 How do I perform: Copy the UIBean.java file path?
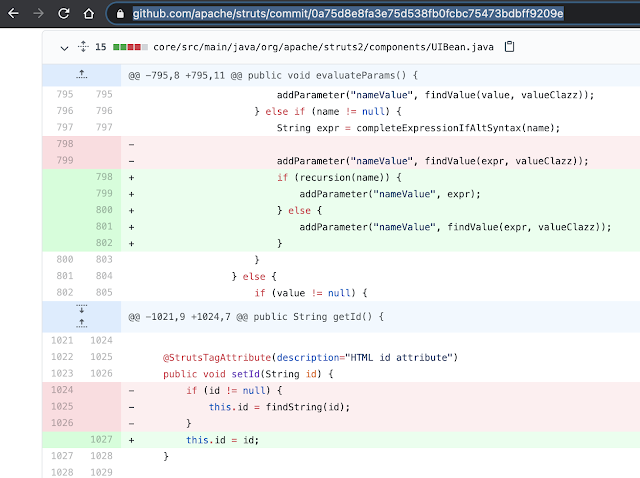pyautogui.click(x=509, y=47)
